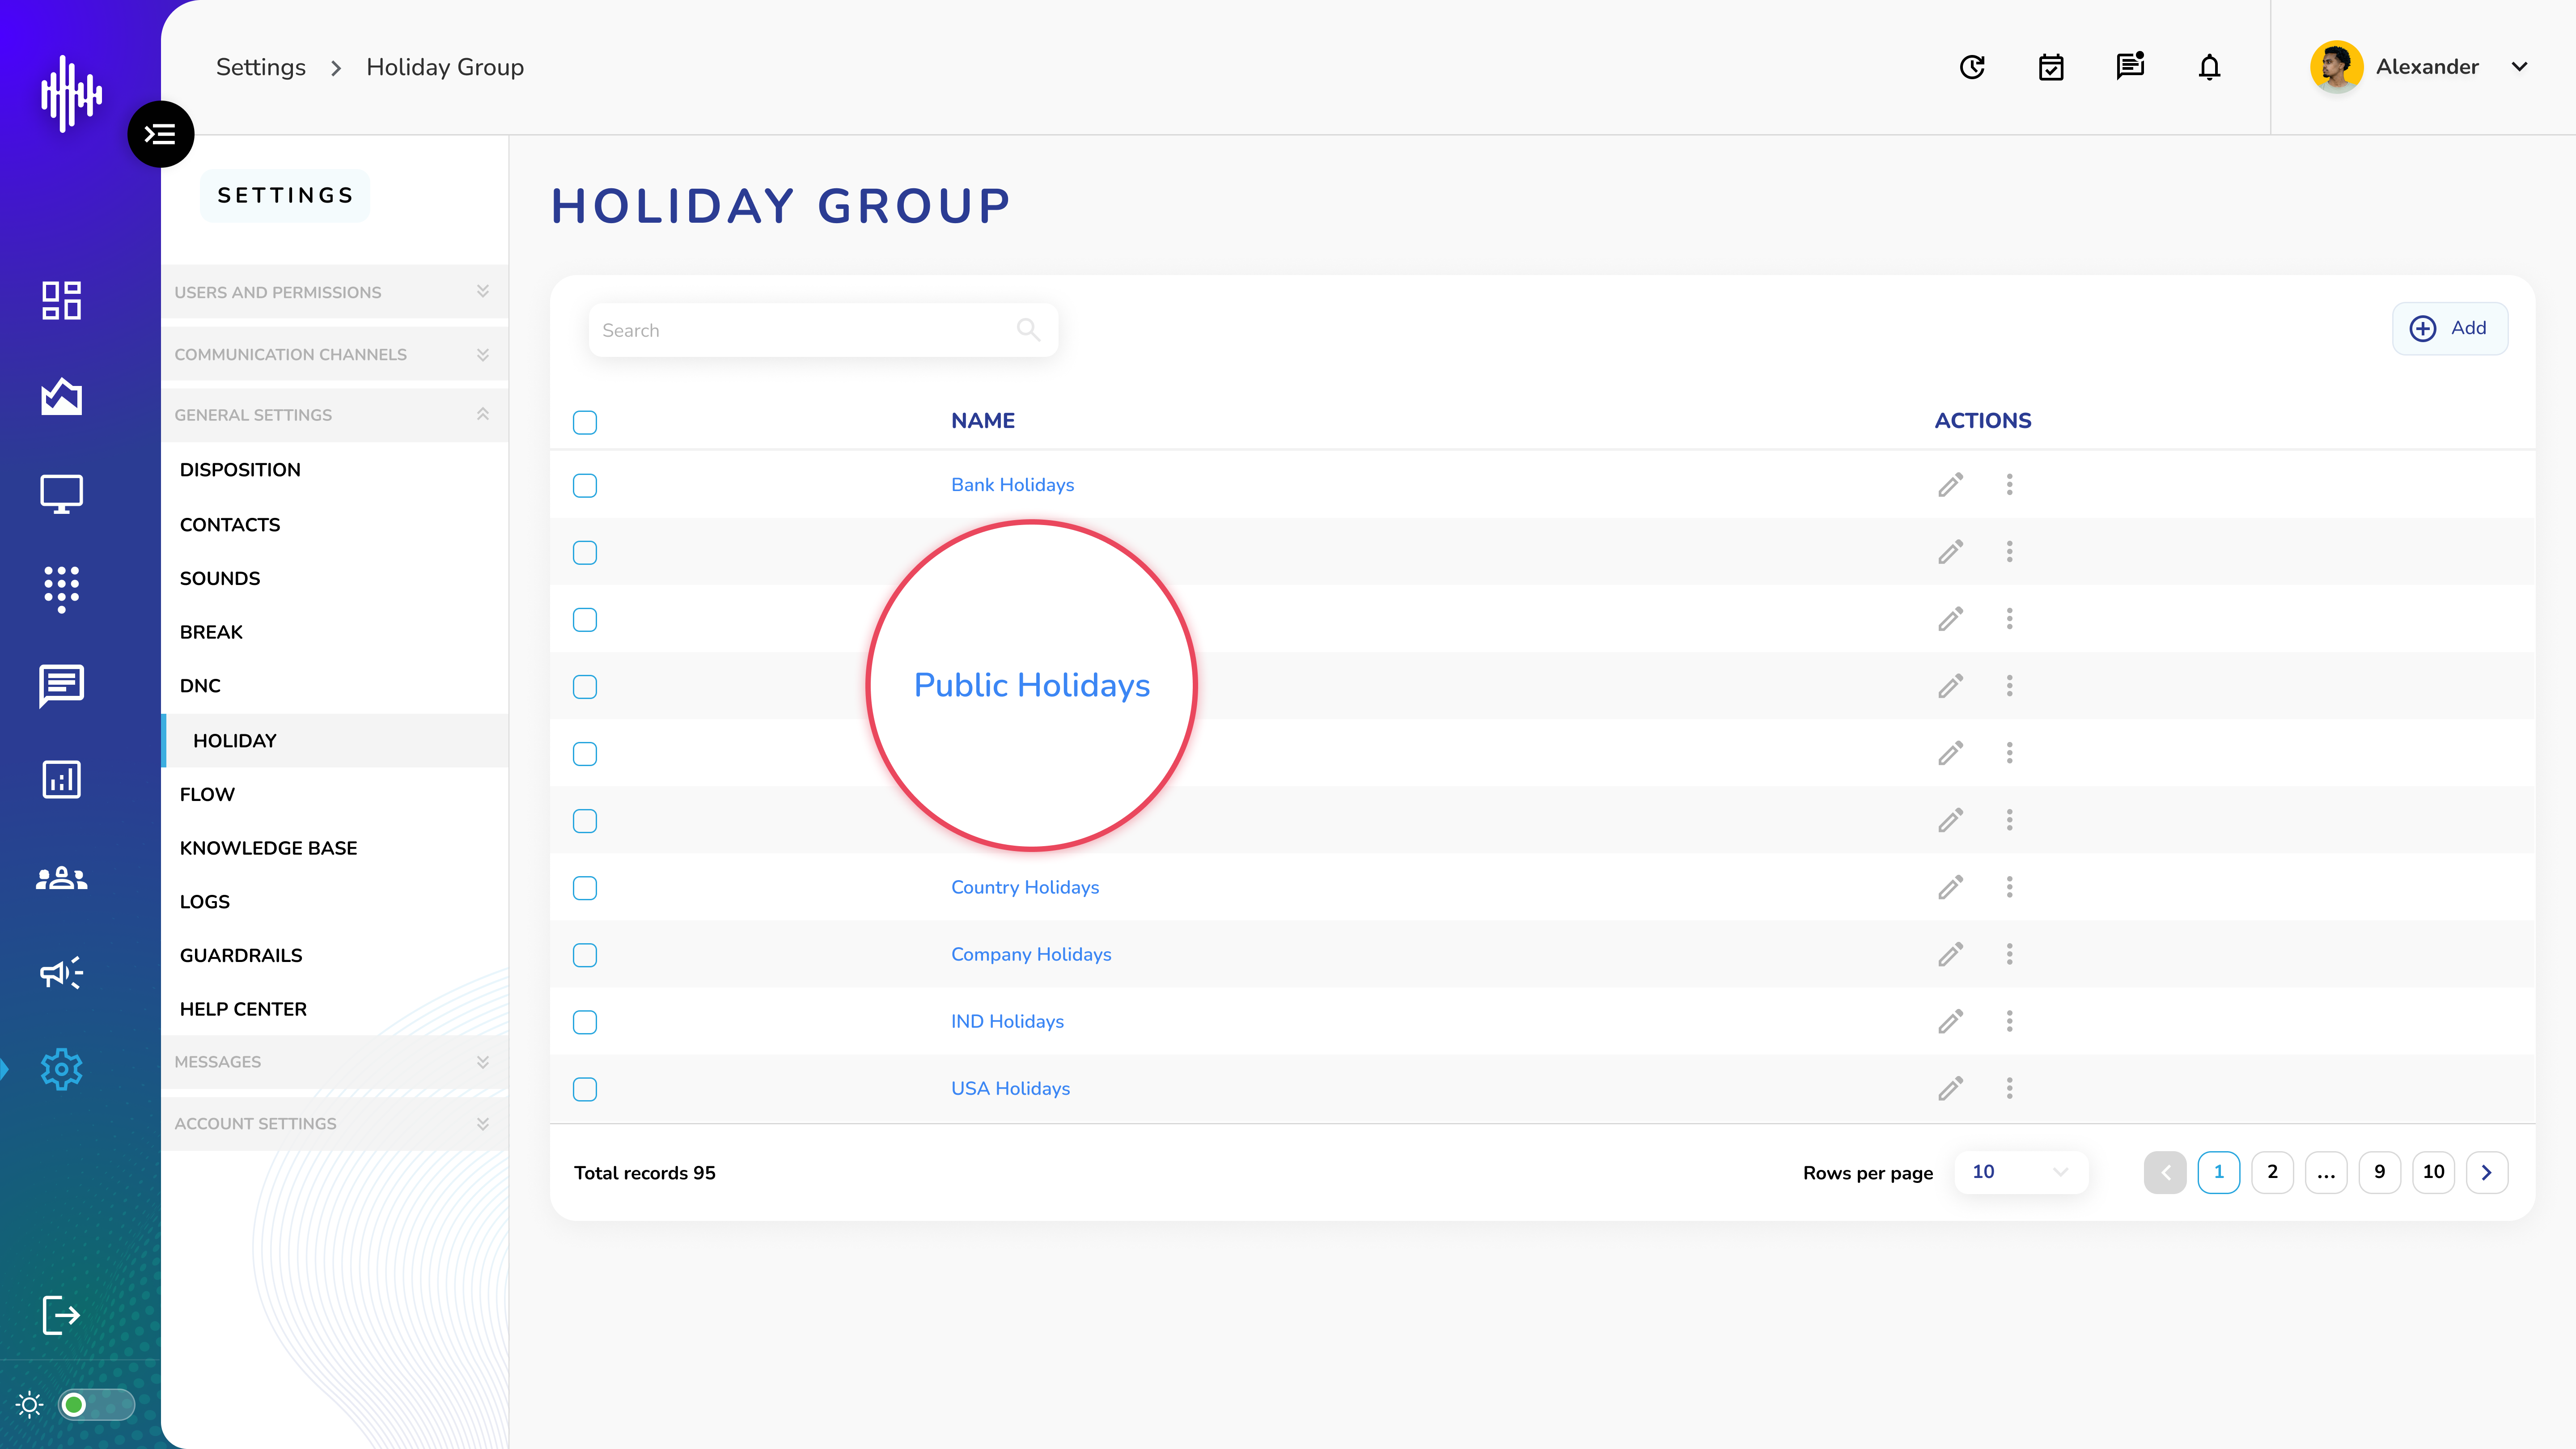The width and height of the screenshot is (2576, 1449).
Task: Click the waveform app logo
Action: [x=71, y=93]
